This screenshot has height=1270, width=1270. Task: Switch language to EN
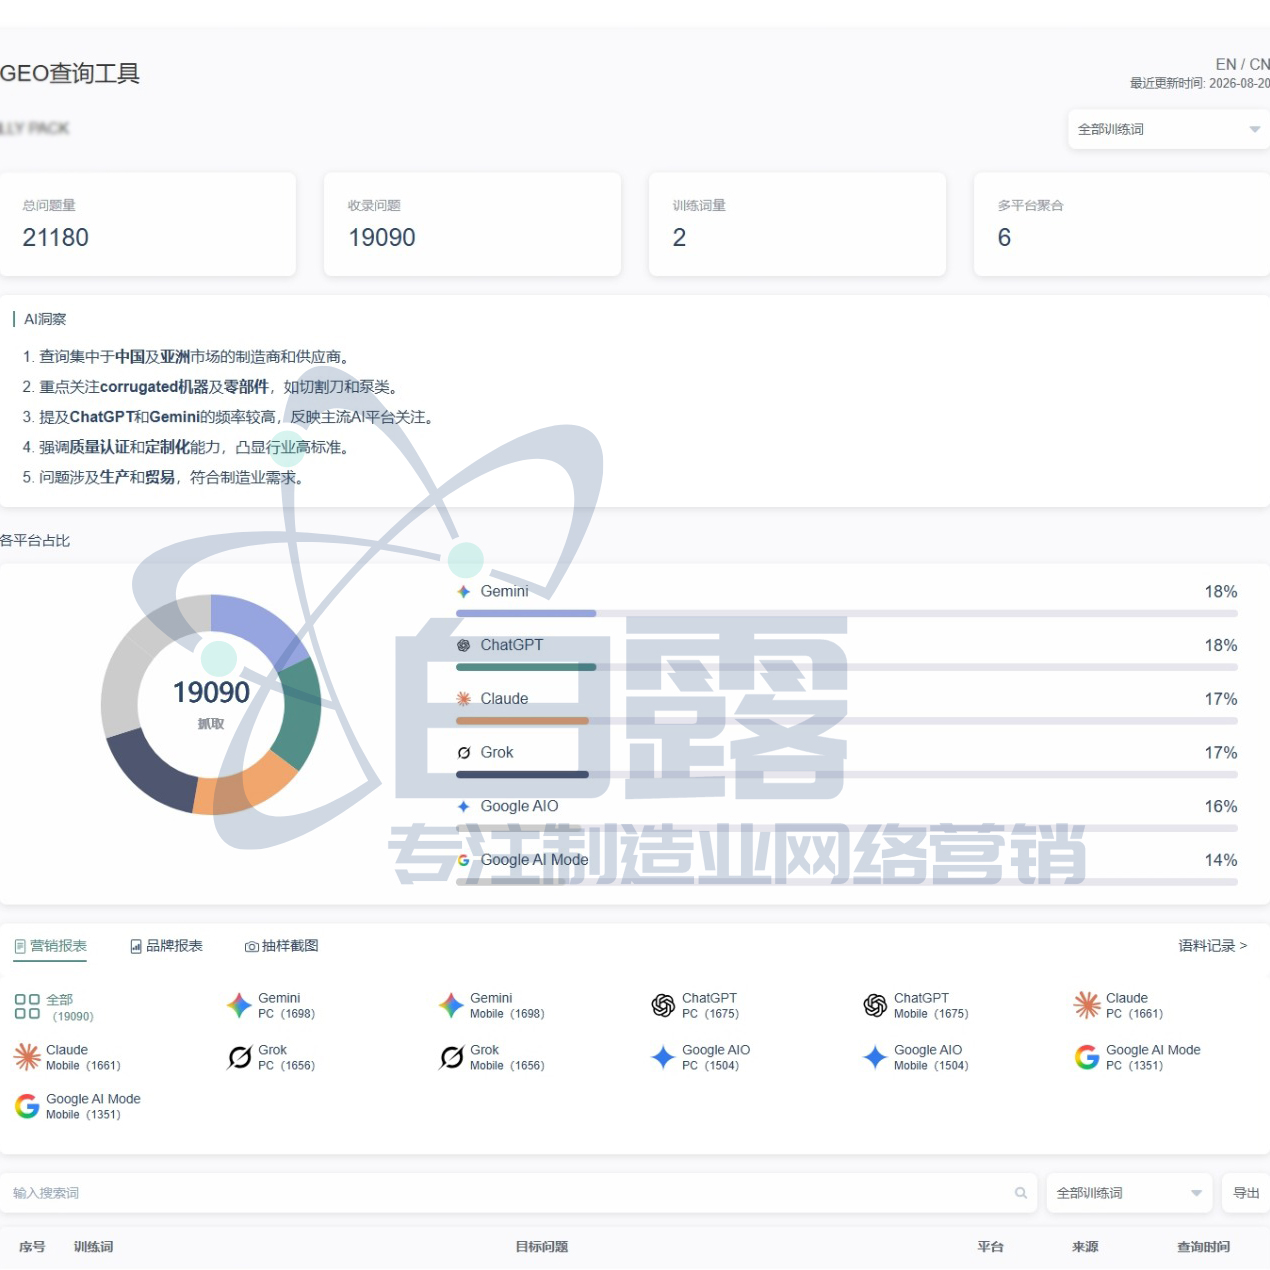1226,64
